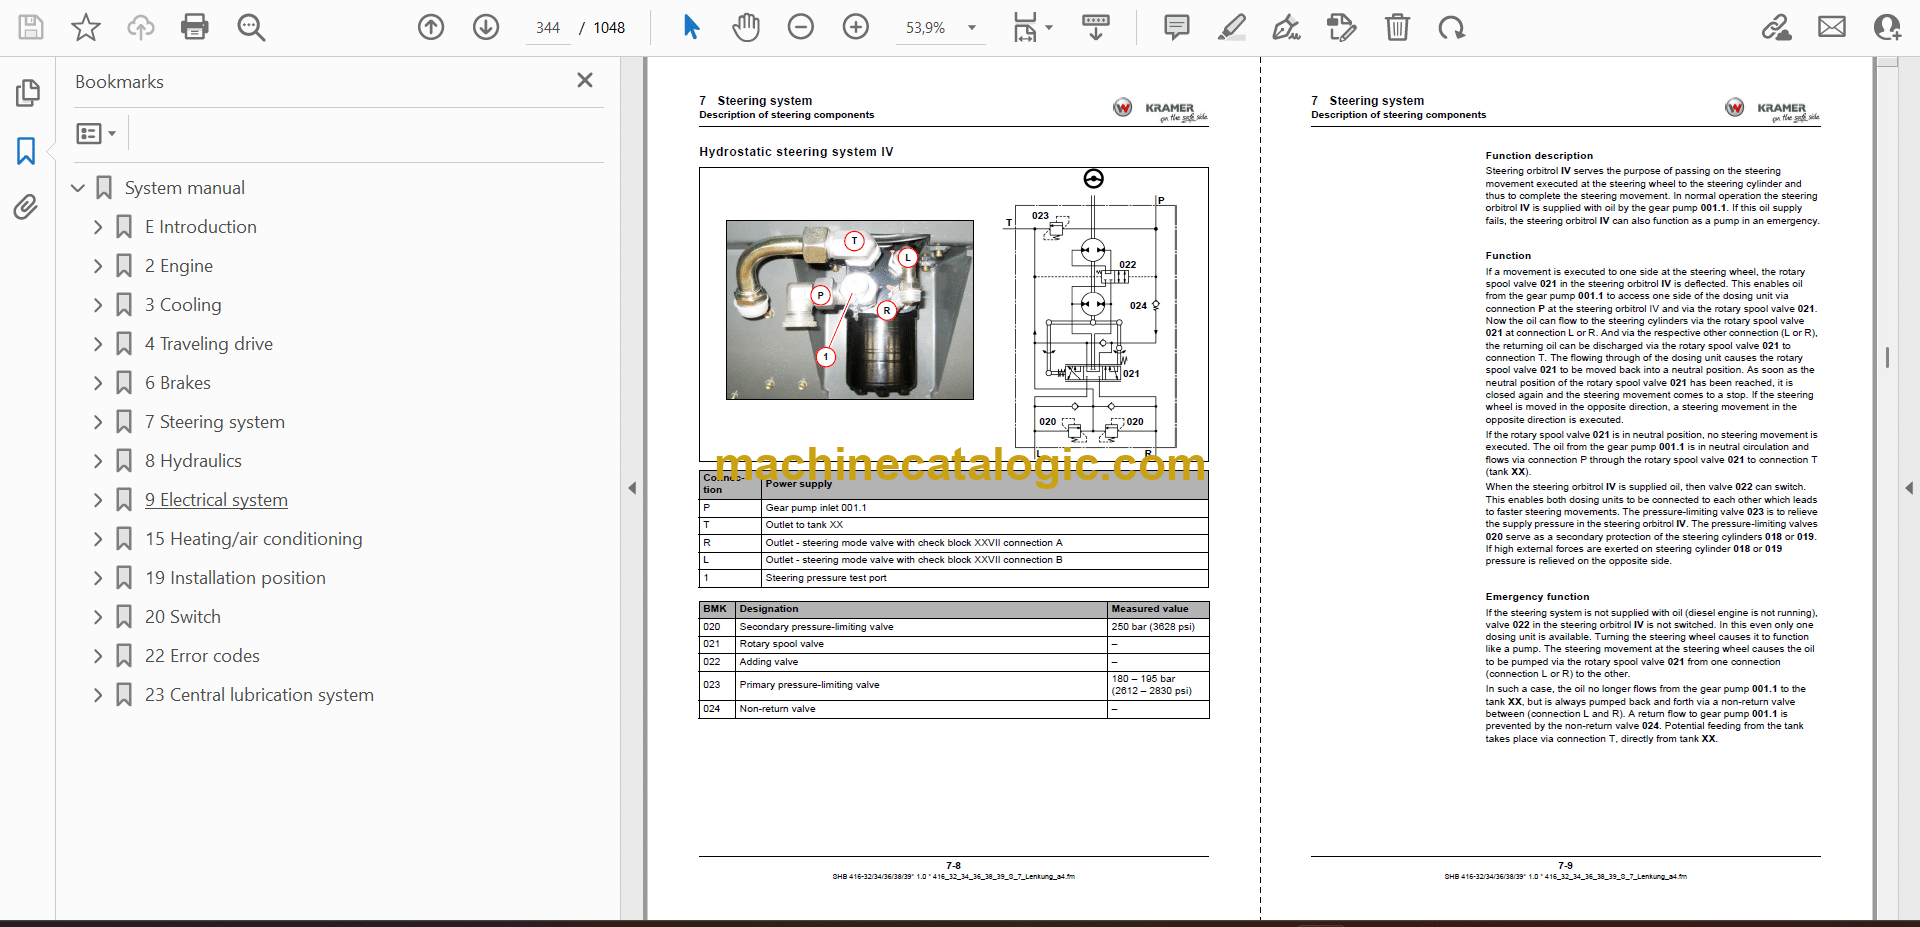Viewport: 1920px width, 927px height.
Task: Click the delete trash icon
Action: [x=1397, y=27]
